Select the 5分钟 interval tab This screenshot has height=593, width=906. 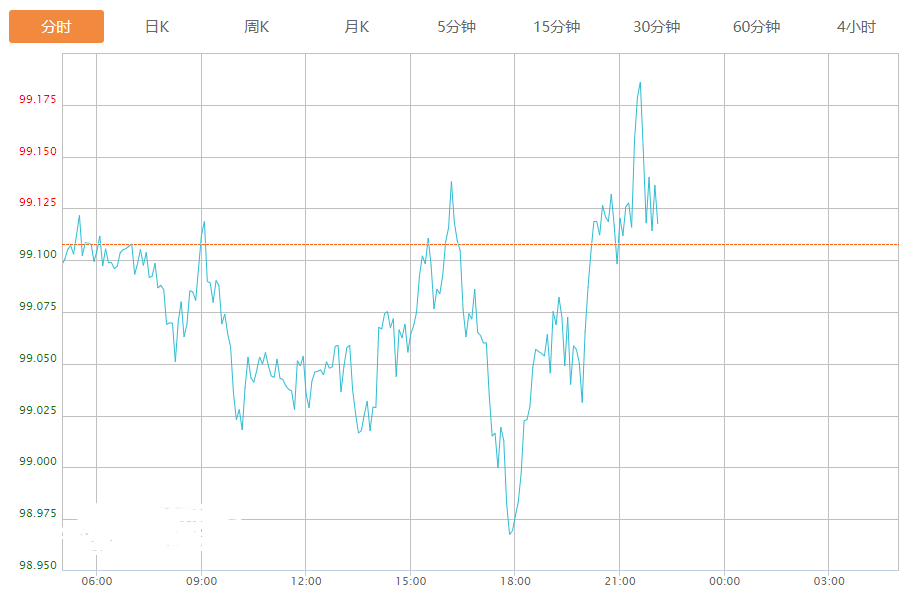point(457,27)
